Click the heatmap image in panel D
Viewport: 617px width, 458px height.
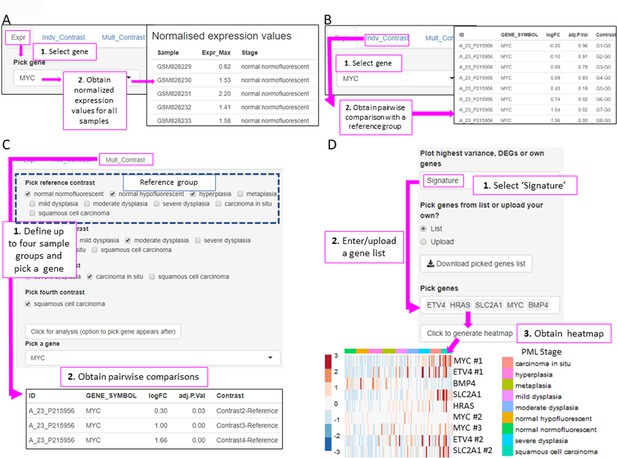point(398,403)
